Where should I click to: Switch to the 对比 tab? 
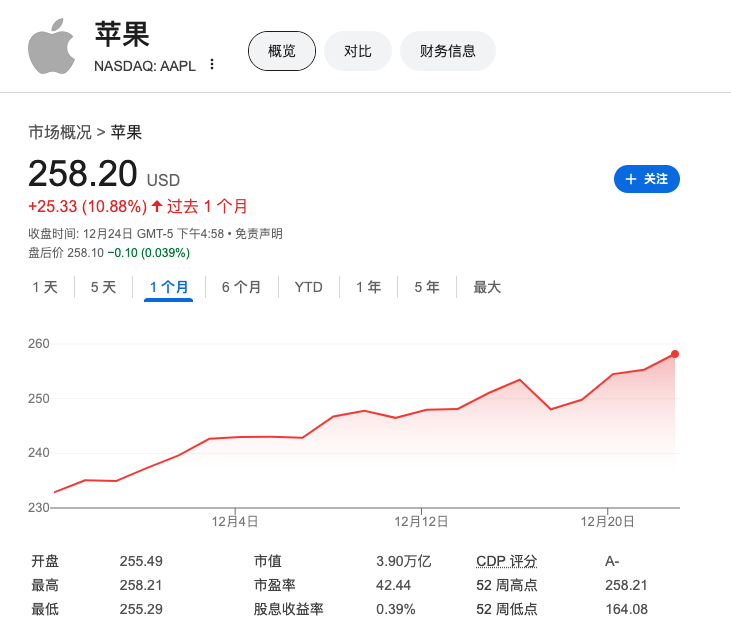pos(358,51)
